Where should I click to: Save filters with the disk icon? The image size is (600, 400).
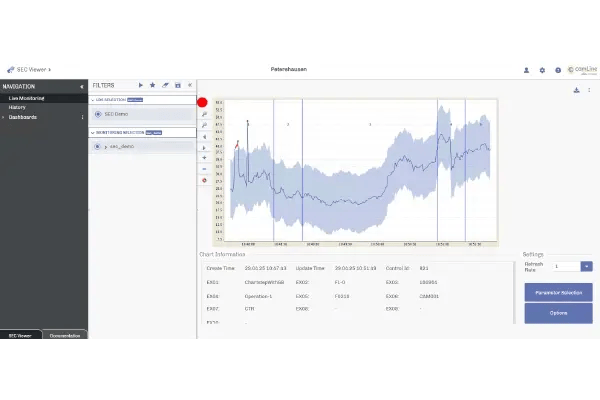pos(177,86)
